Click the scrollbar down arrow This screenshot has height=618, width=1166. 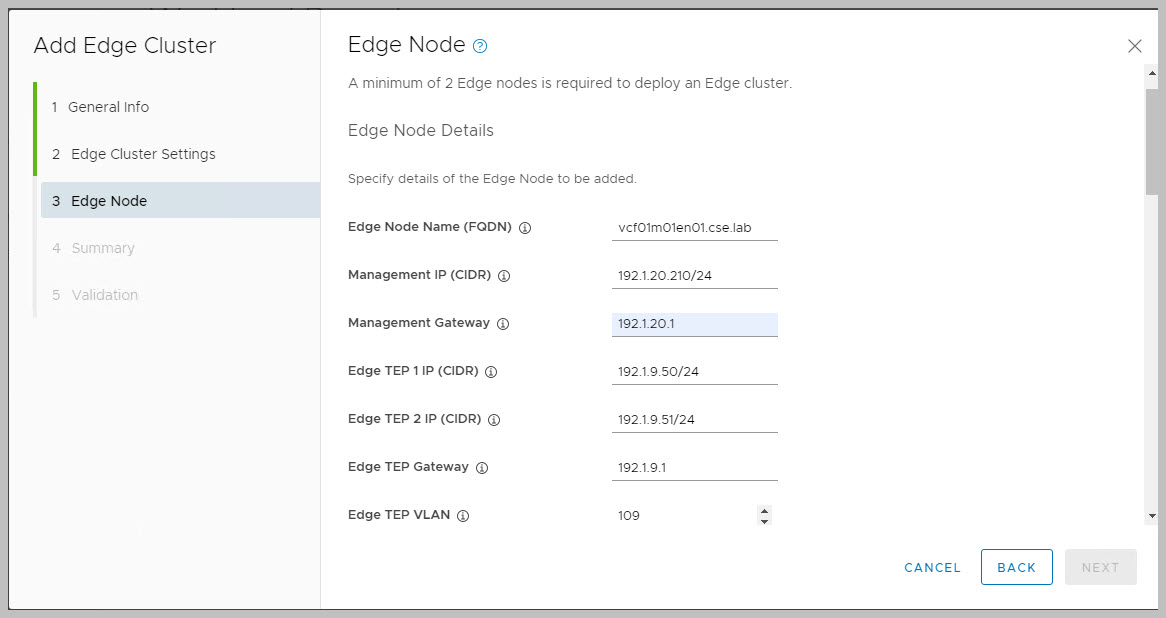pos(1151,516)
